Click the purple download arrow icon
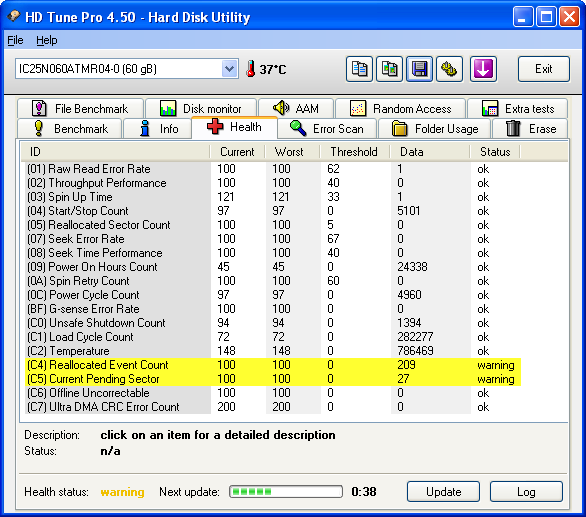586x517 pixels. pos(483,69)
